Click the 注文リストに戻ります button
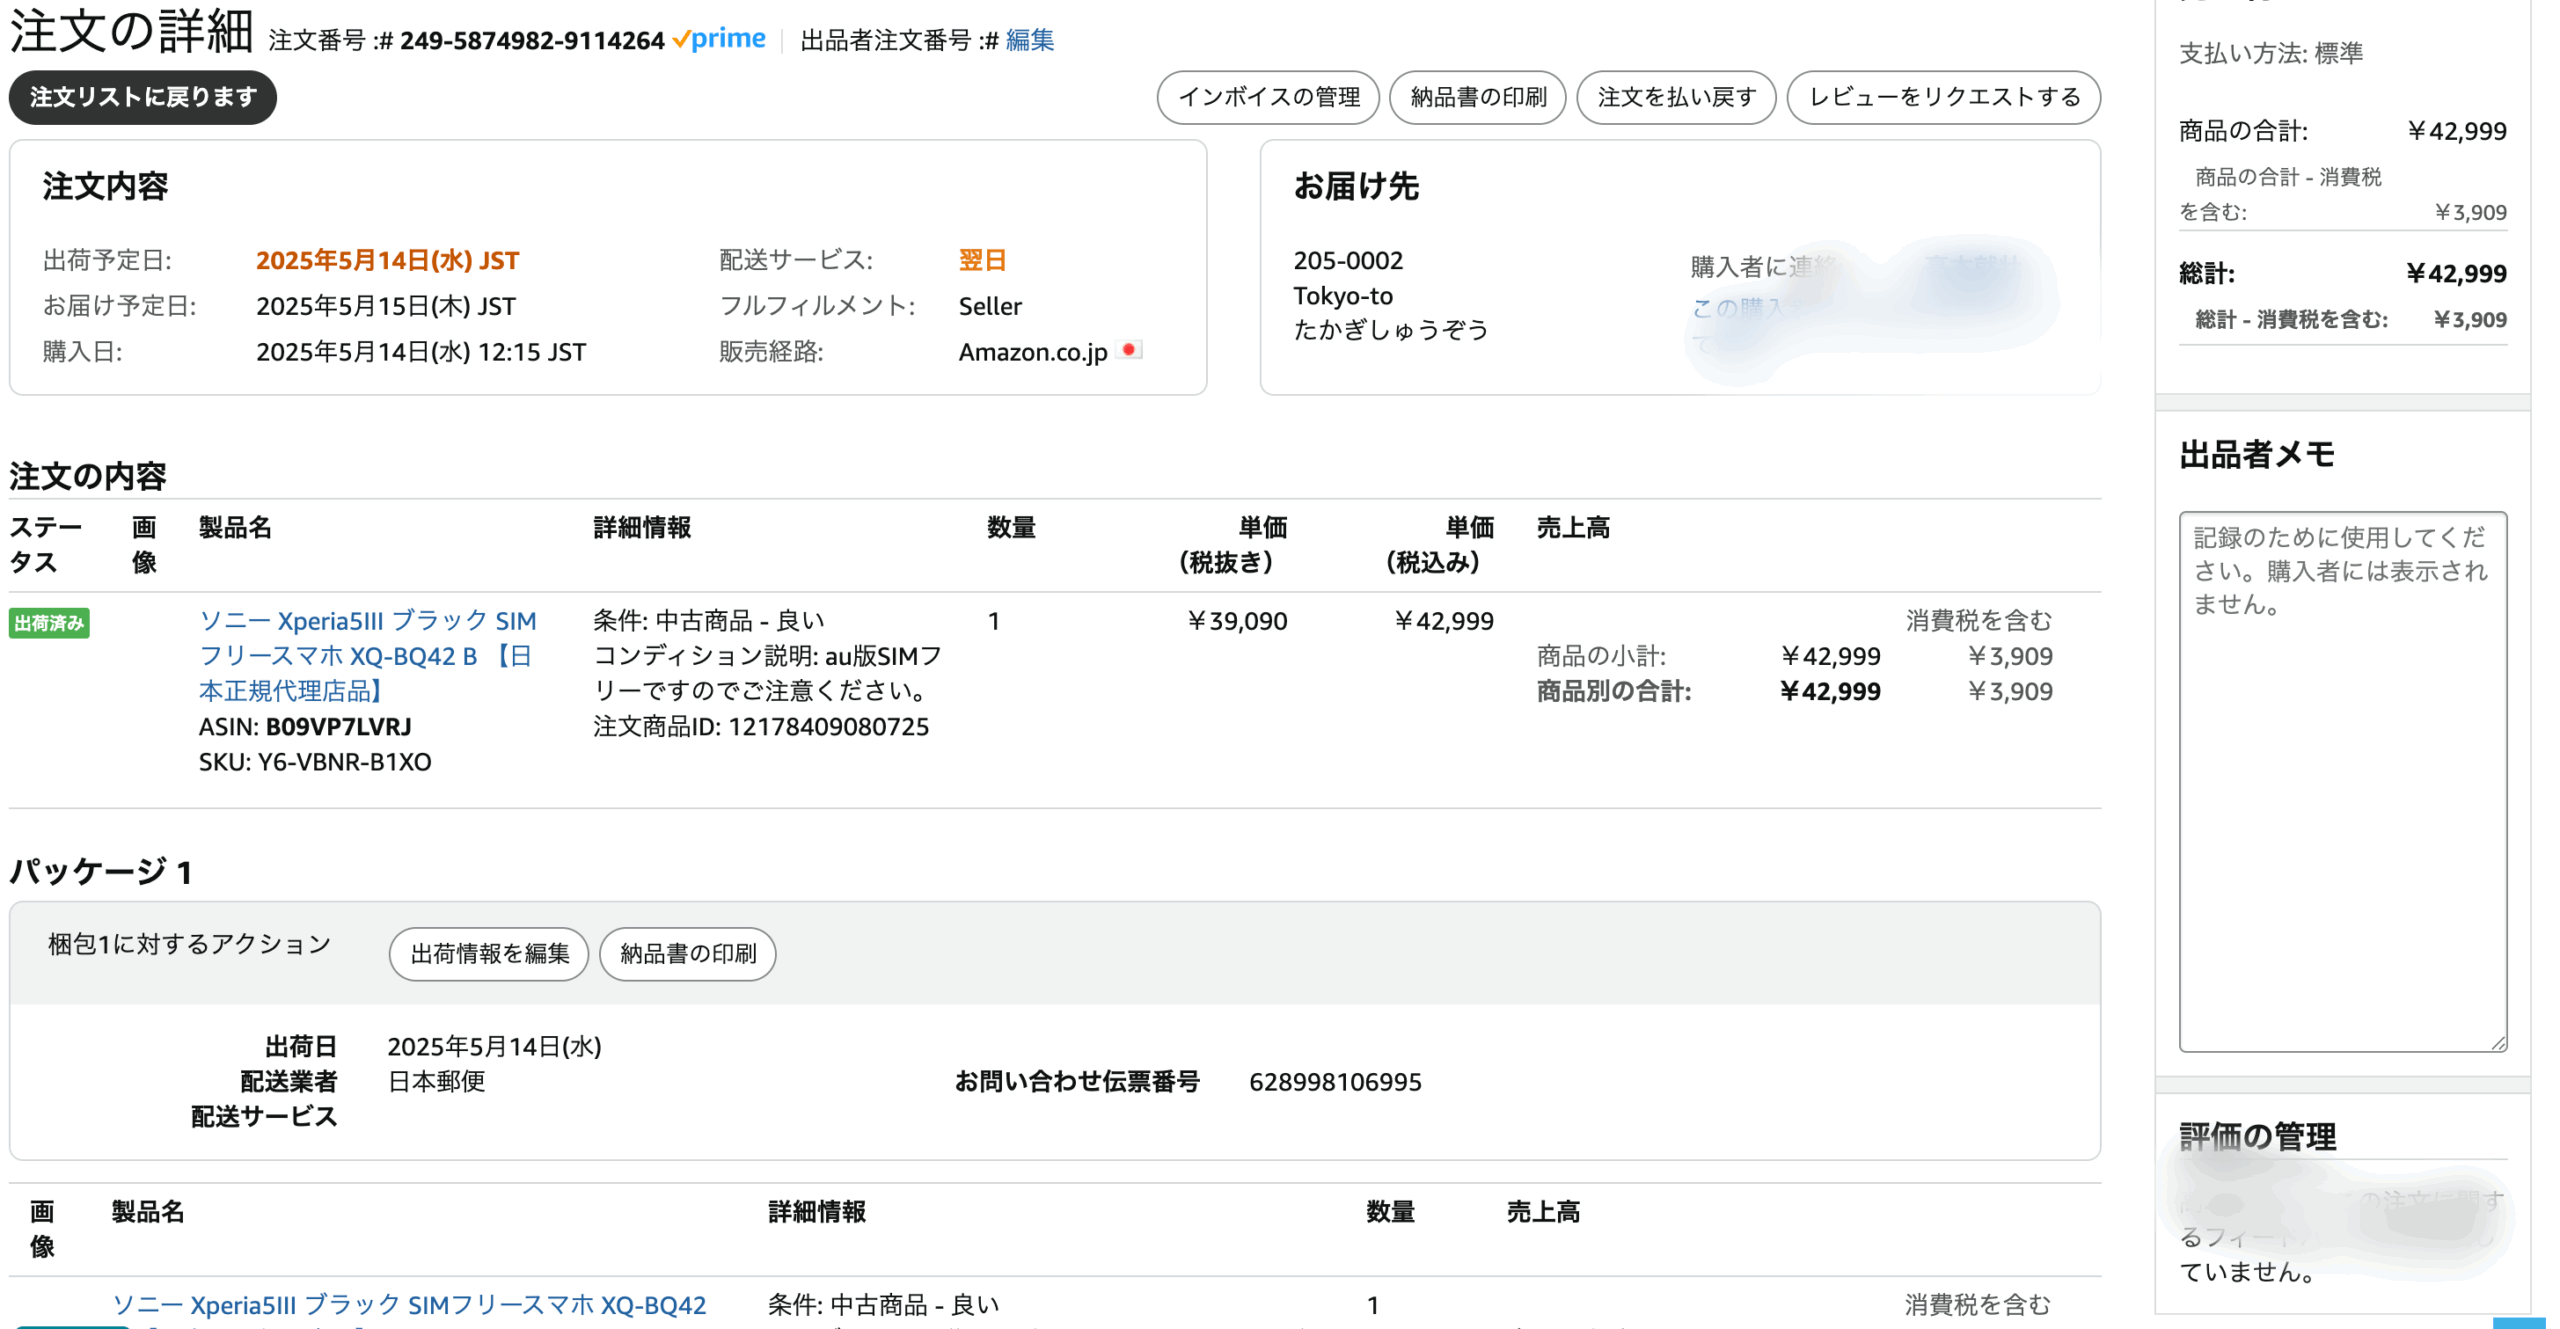The width and height of the screenshot is (2560, 1329). (142, 97)
